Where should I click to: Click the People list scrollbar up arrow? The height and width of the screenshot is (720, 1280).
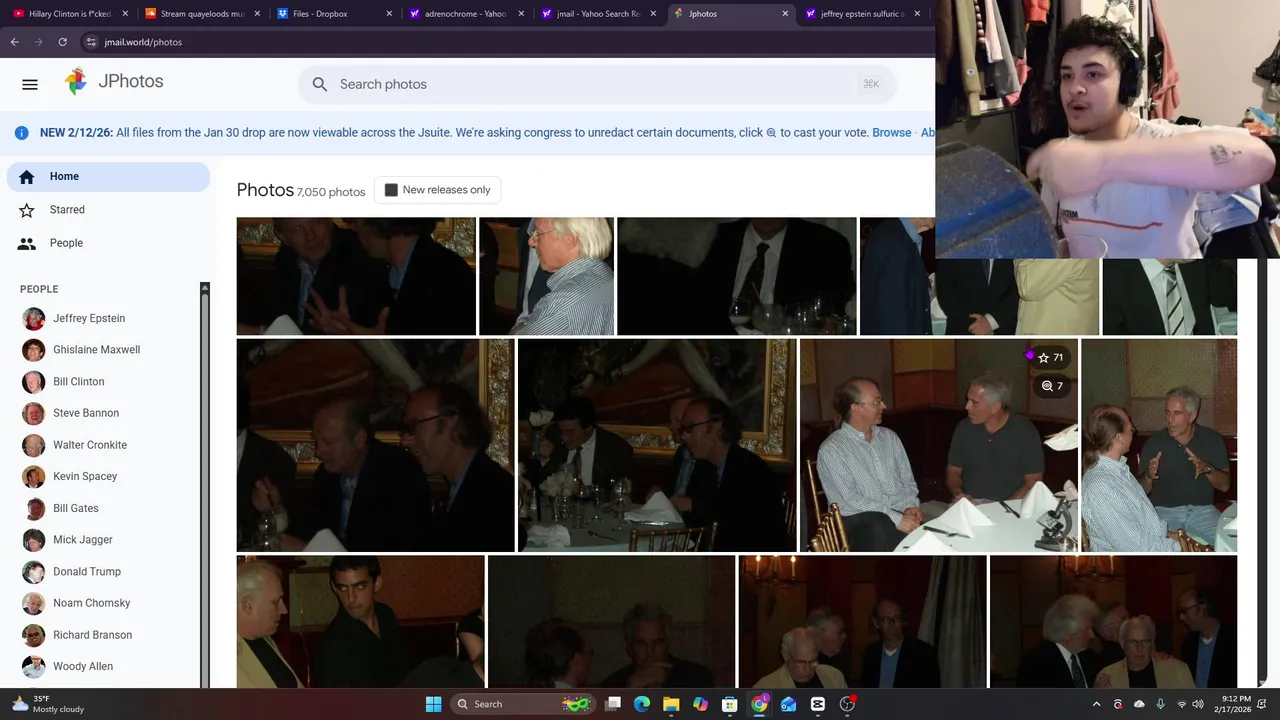[205, 288]
